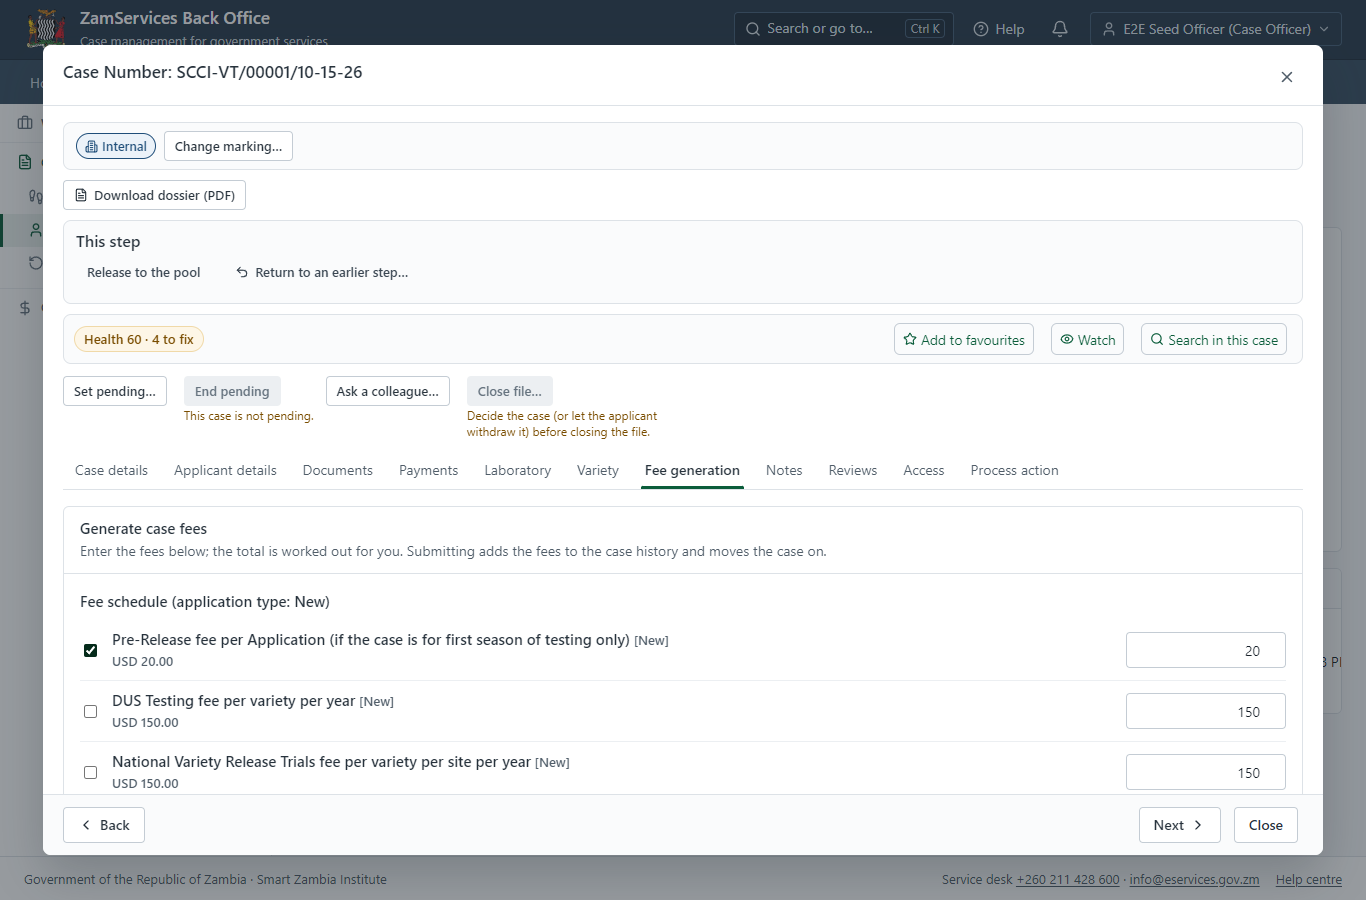Click the Close button at bottom
Image resolution: width=1366 pixels, height=900 pixels.
point(1266,825)
